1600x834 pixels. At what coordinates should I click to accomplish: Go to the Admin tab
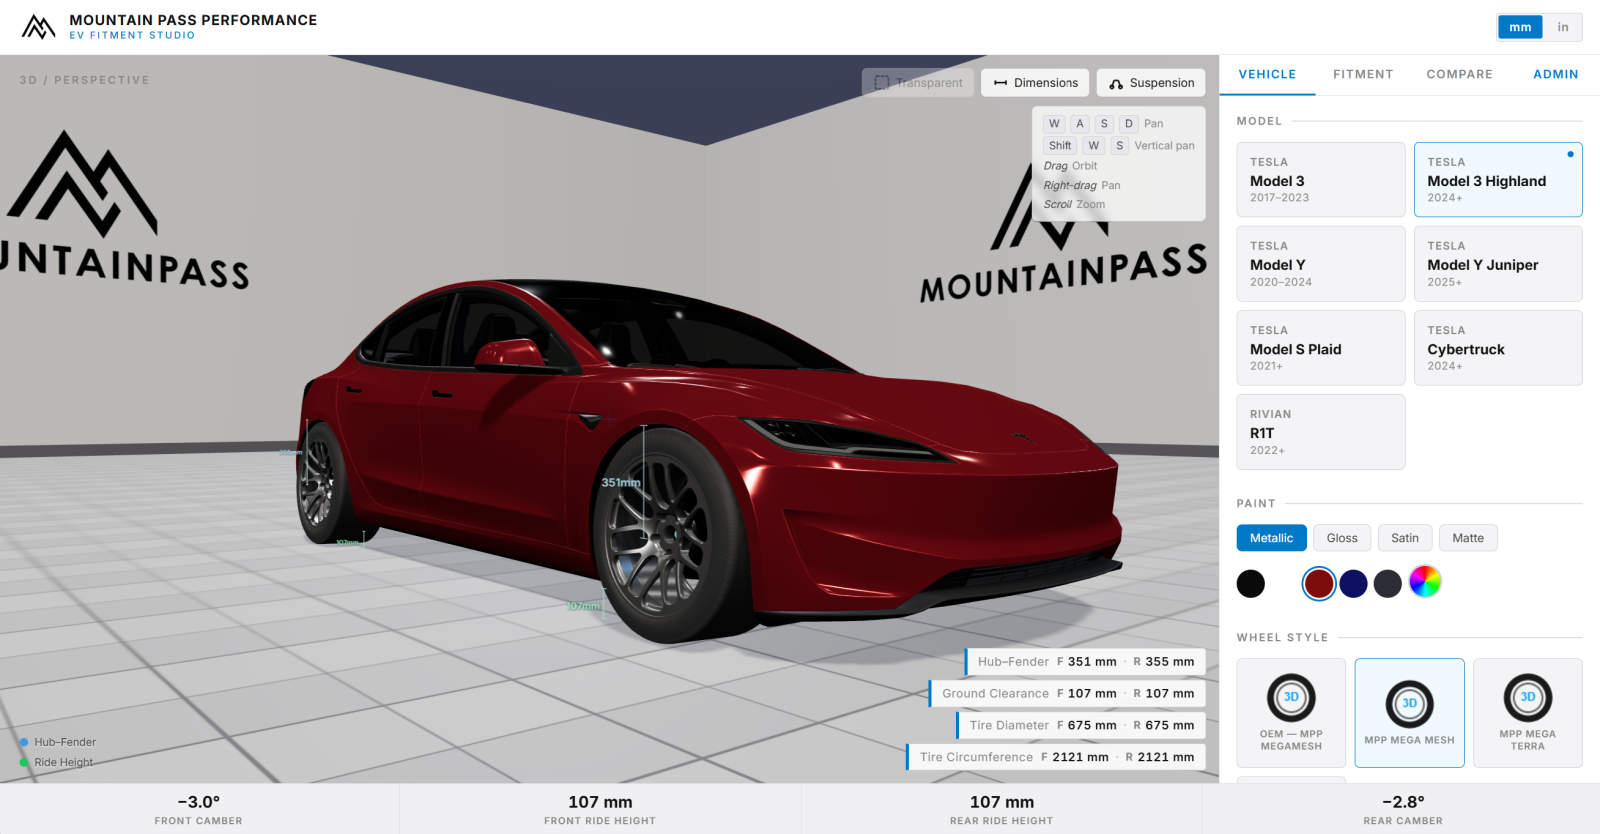1555,74
